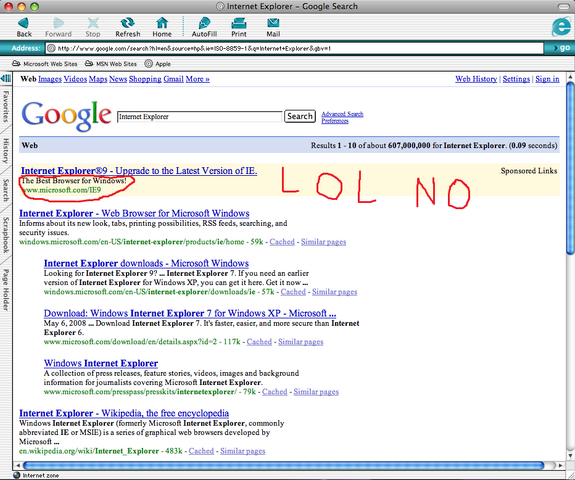Print the page using the toolbar

coord(239,27)
